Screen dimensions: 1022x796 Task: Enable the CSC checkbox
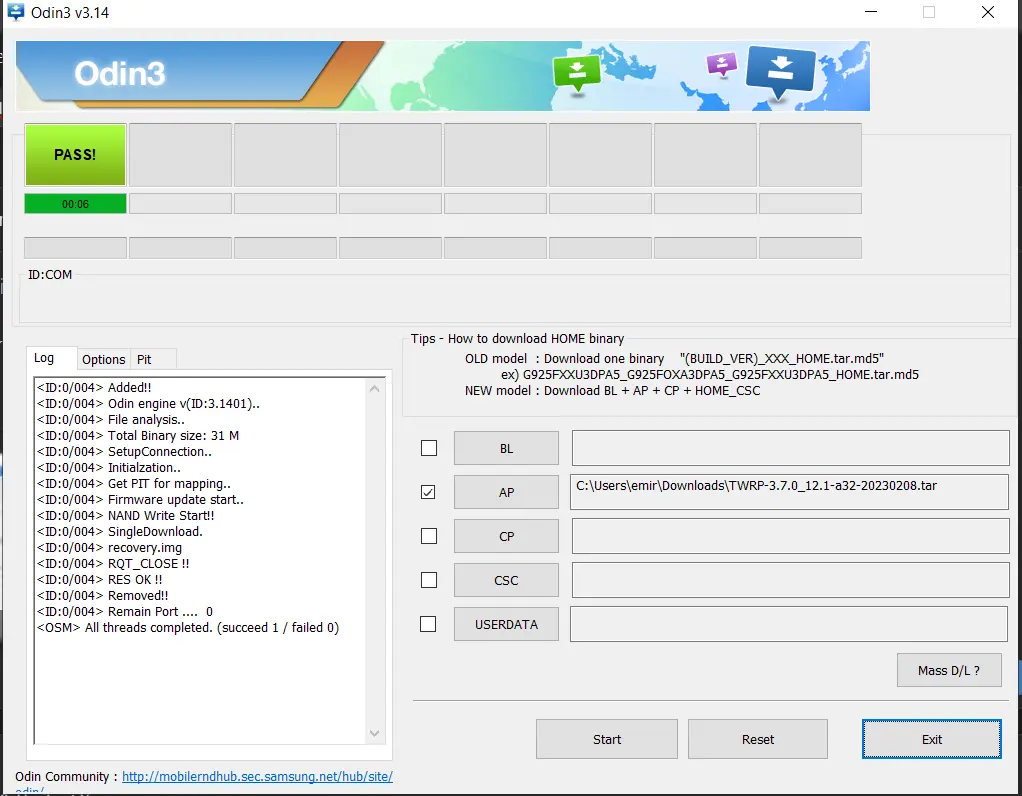tap(429, 580)
